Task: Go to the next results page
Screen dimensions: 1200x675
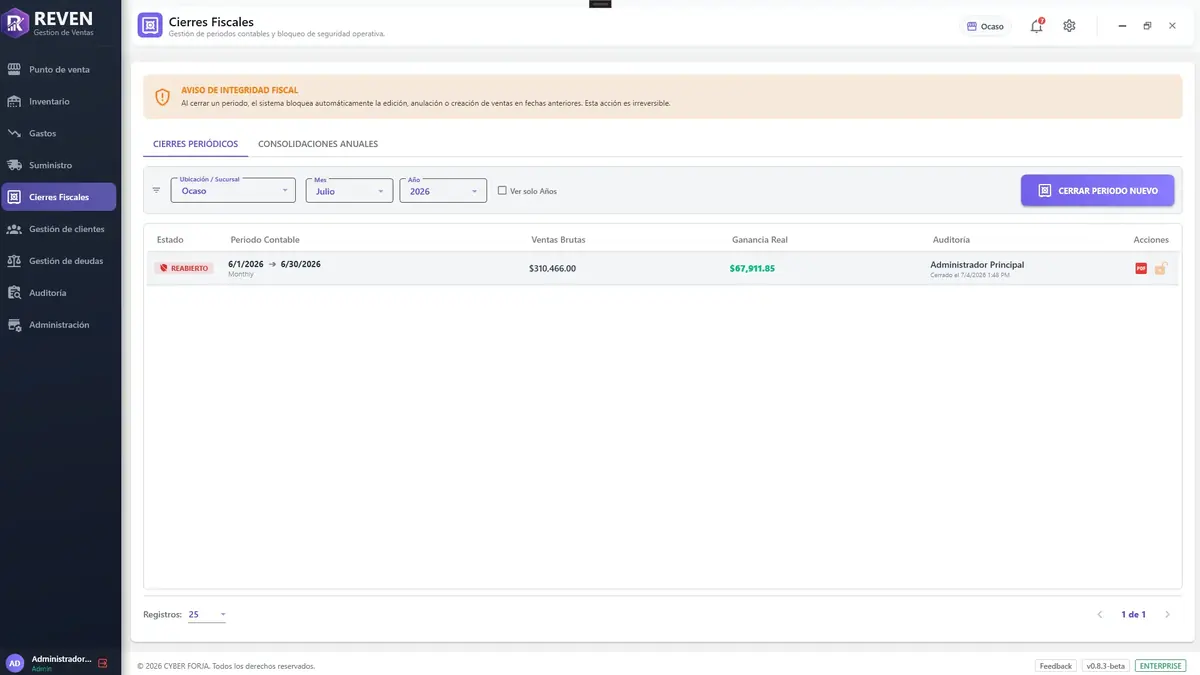Action: [x=1167, y=615]
